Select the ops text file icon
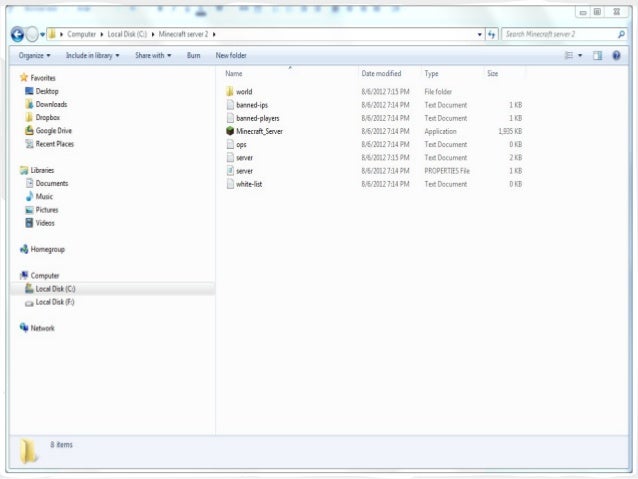The height and width of the screenshot is (479, 638). click(230, 144)
